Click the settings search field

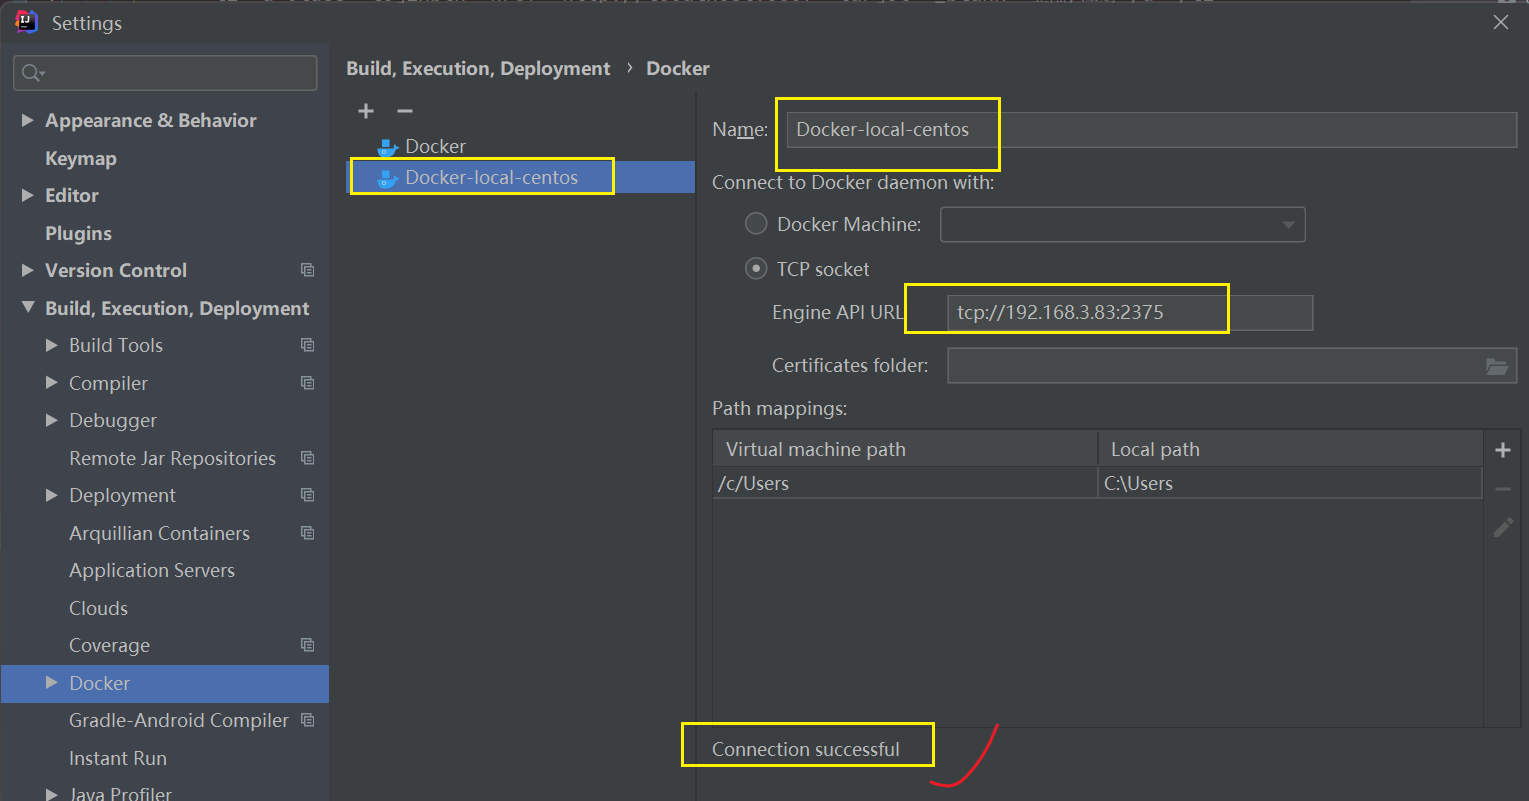coord(165,73)
